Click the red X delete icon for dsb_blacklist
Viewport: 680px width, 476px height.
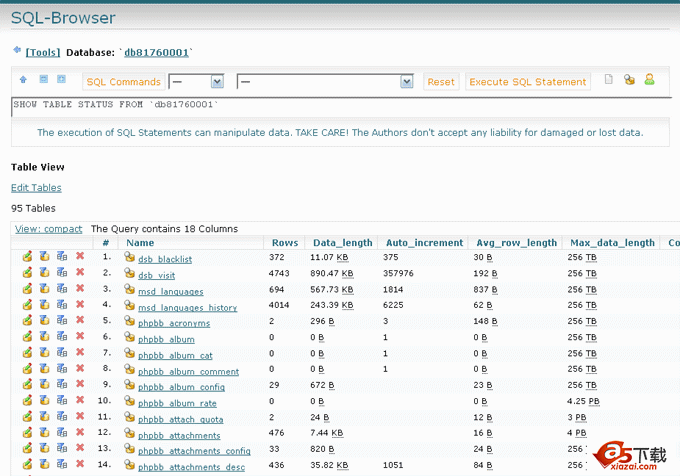(80, 258)
